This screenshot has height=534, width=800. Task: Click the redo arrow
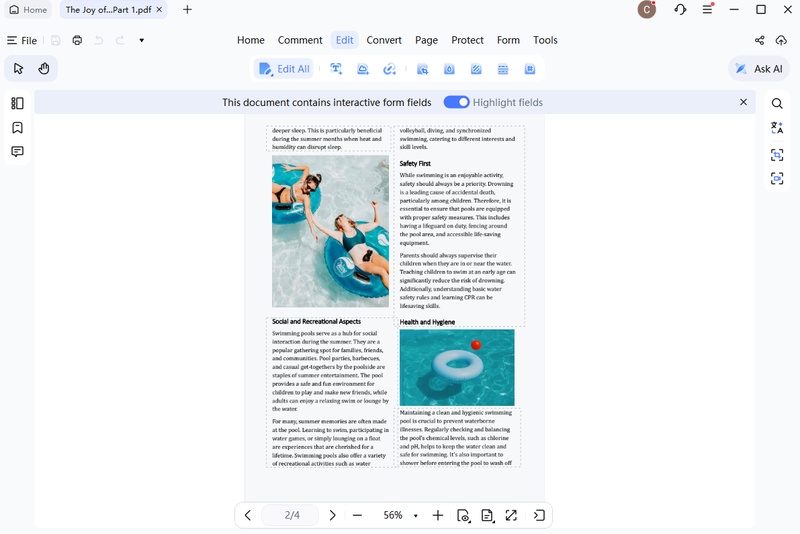tap(120, 40)
